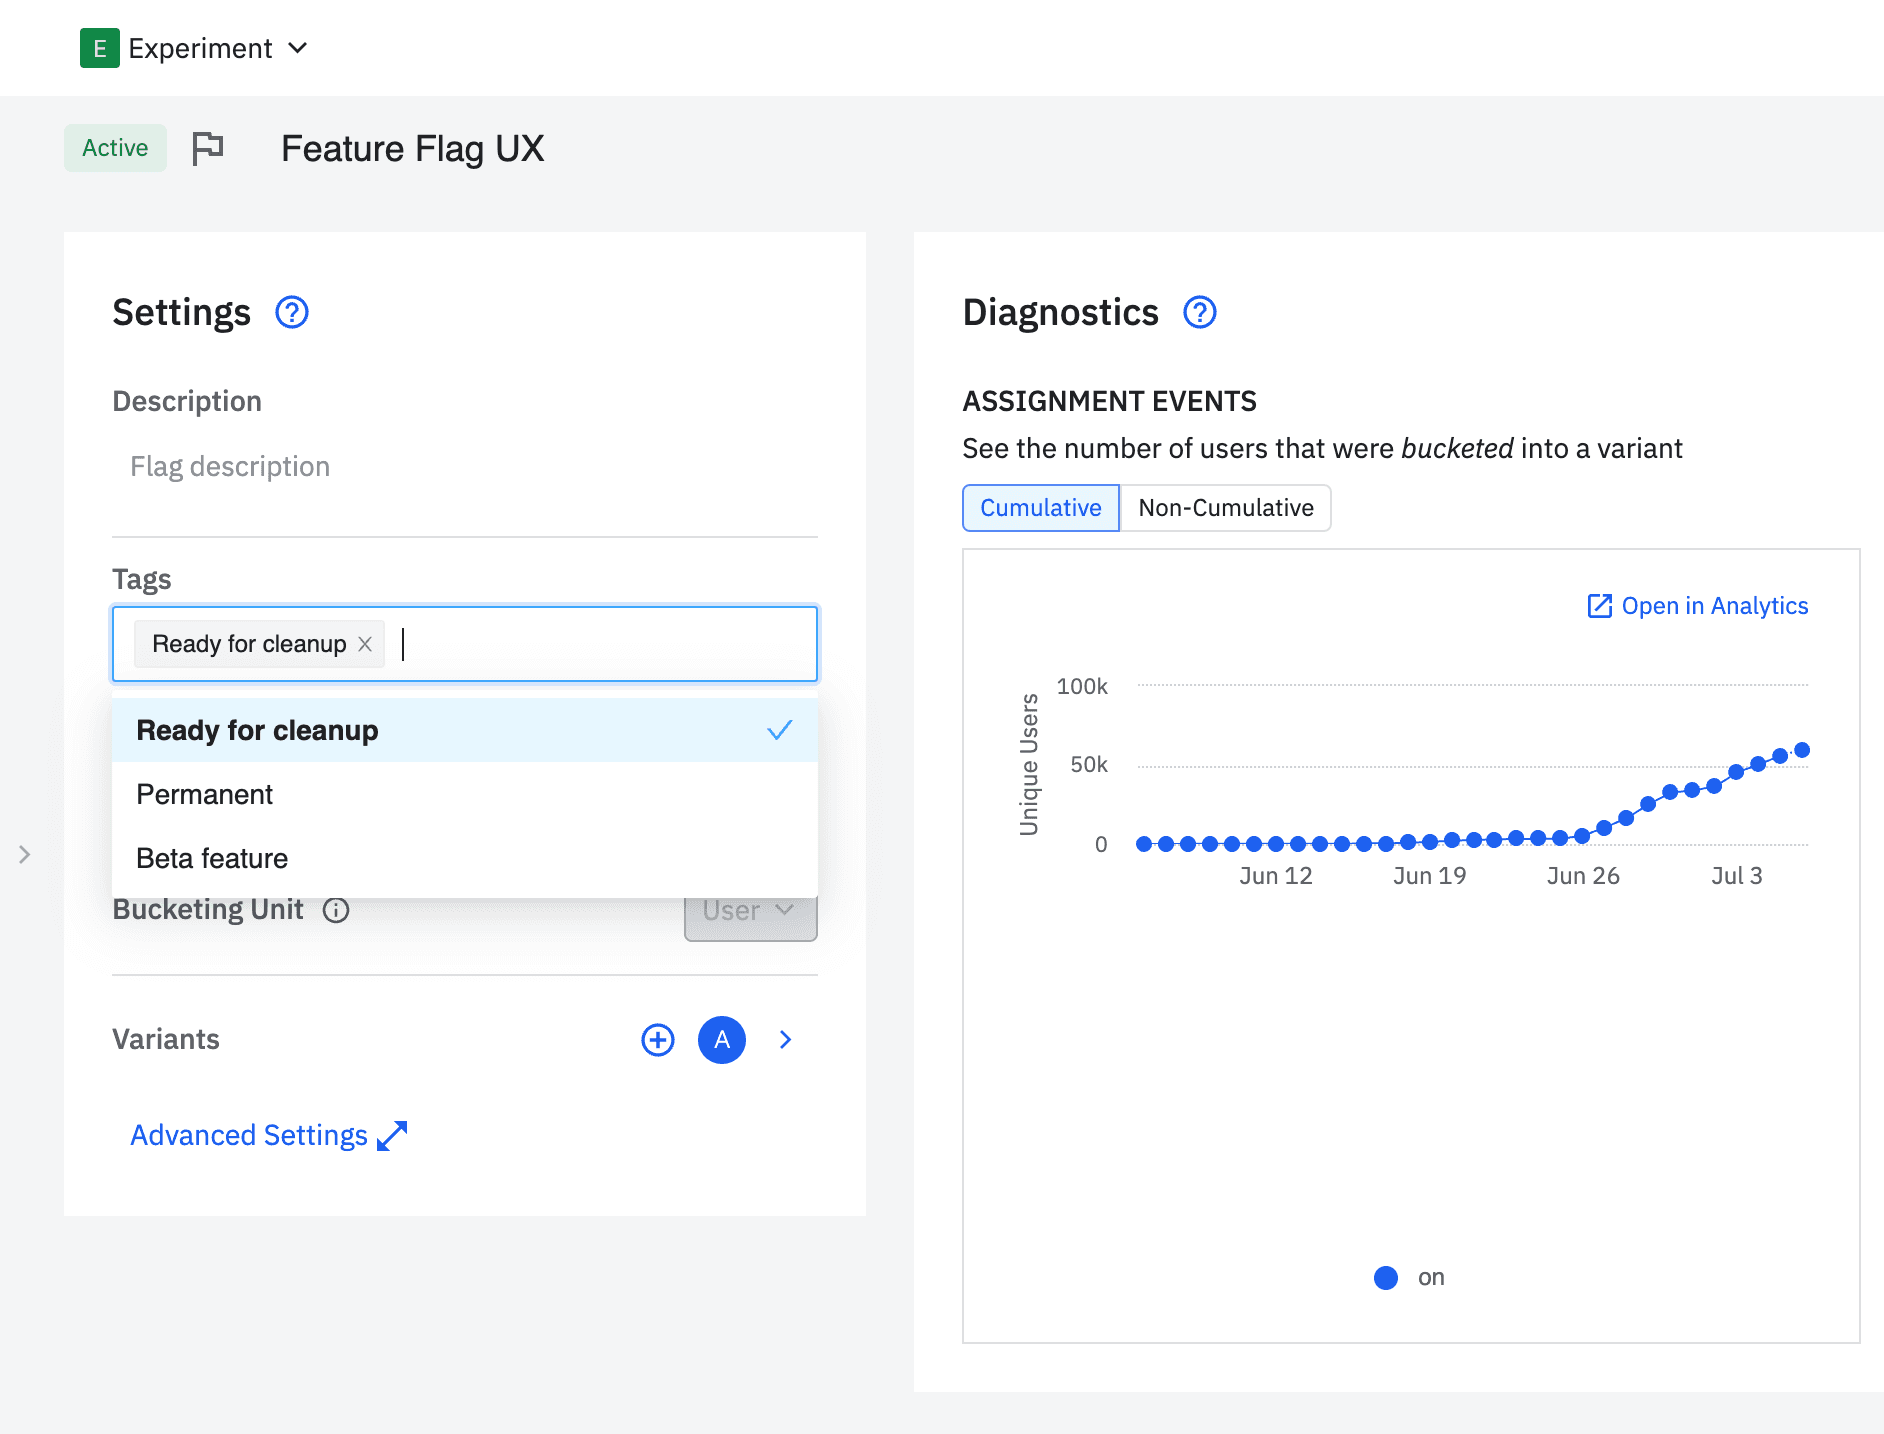The image size is (1884, 1434).
Task: Open the Settings help tooltip icon
Action: 291,313
